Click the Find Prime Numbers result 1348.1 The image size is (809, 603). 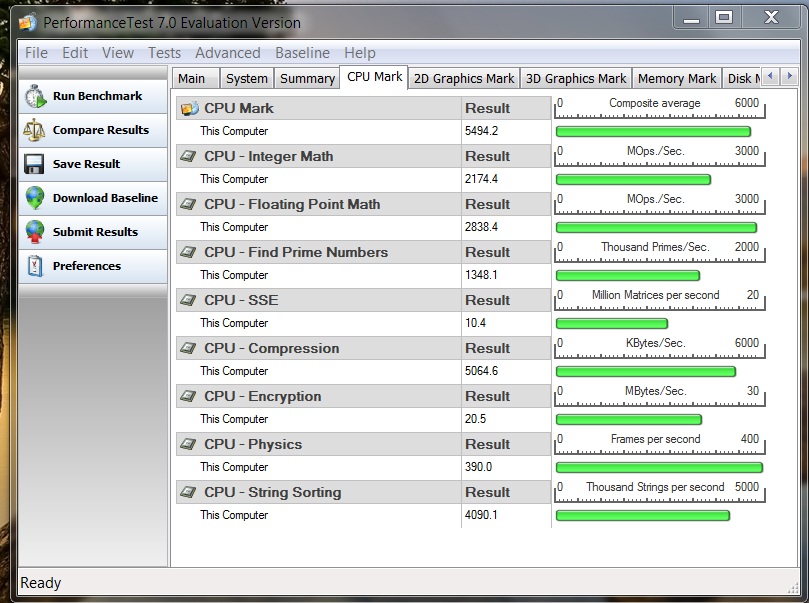[481, 275]
